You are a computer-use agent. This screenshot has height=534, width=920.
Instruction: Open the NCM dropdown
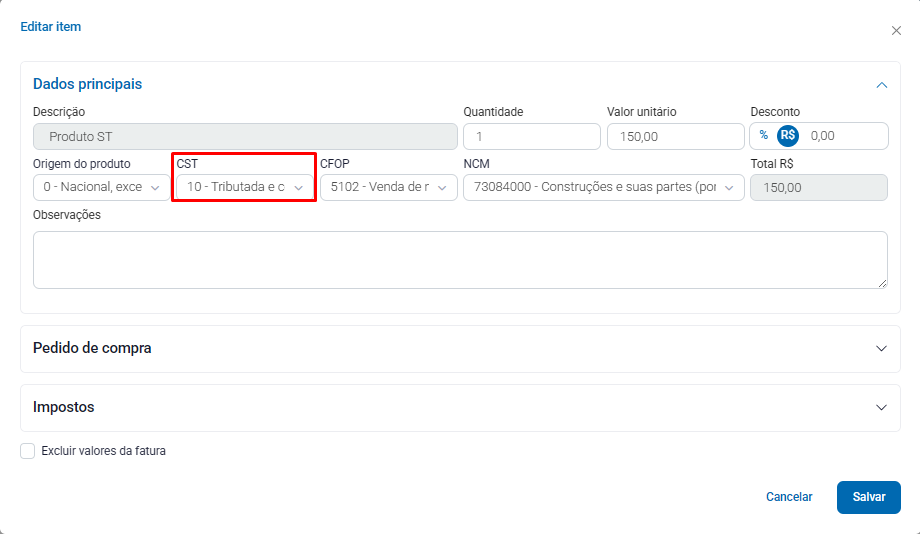pos(603,187)
